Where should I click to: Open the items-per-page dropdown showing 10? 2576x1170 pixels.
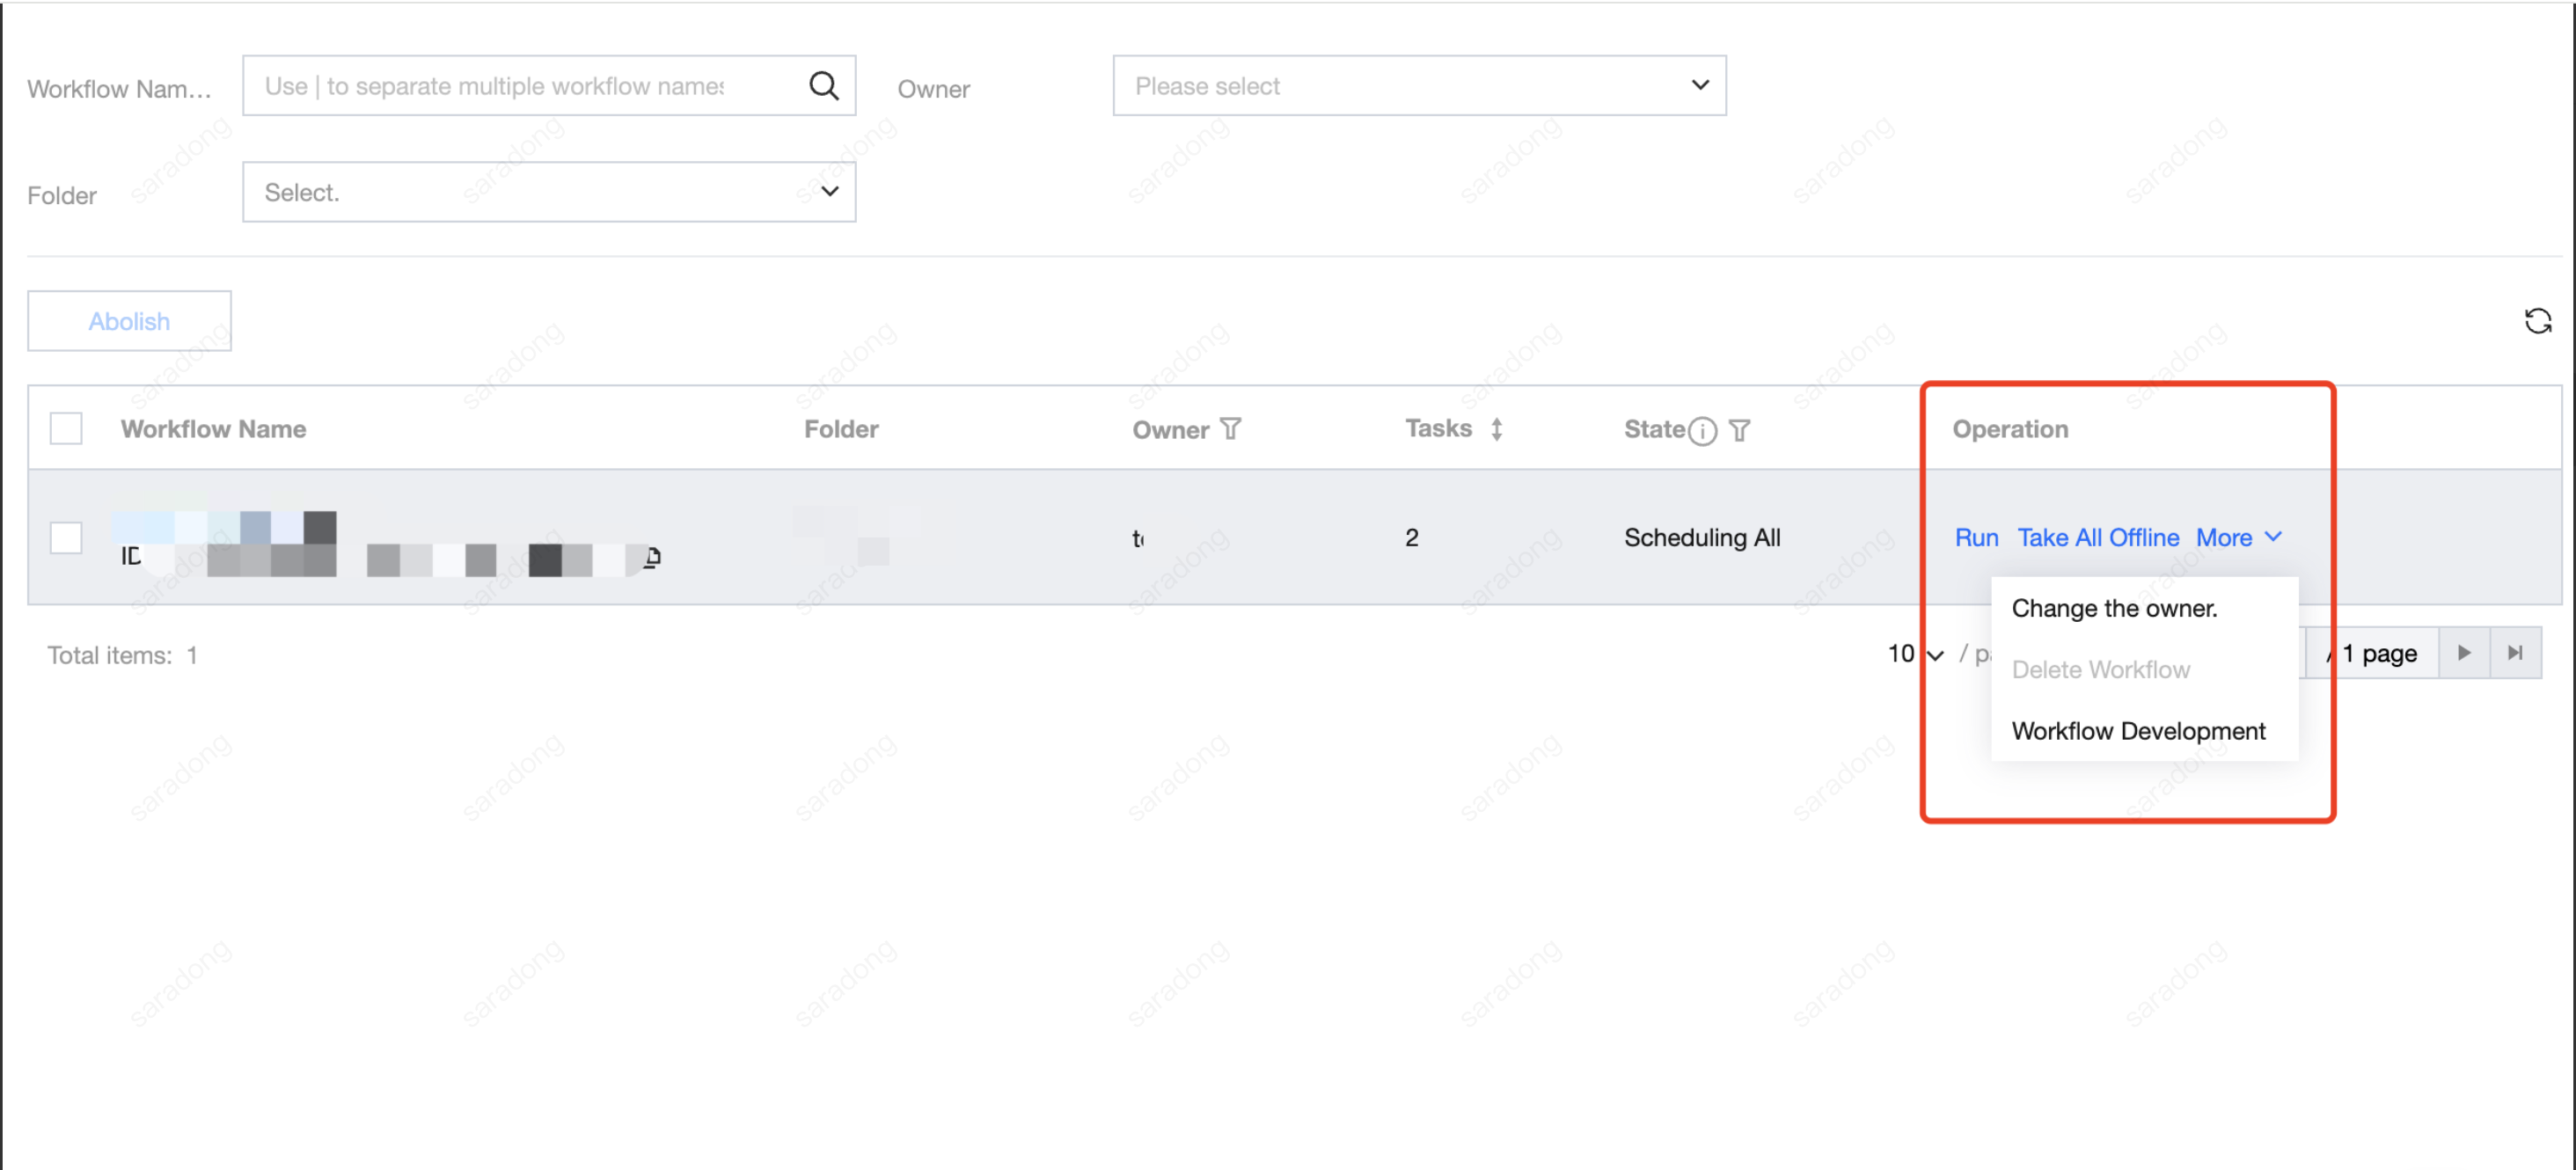(1914, 654)
